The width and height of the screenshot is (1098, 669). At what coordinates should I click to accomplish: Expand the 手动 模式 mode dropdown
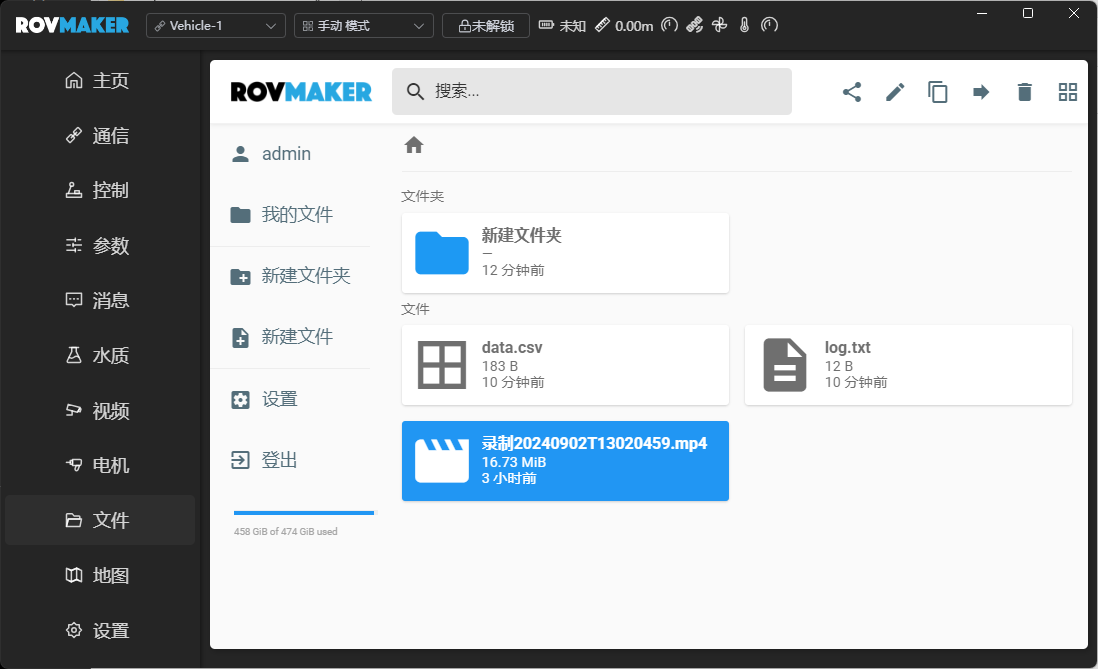(364, 25)
